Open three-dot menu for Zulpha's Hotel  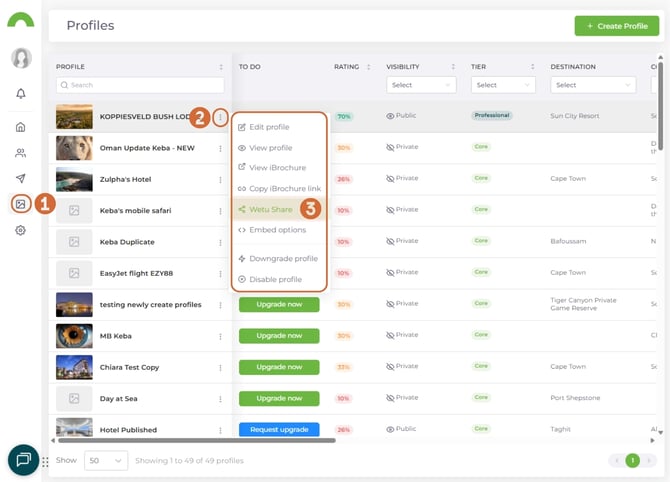220,179
